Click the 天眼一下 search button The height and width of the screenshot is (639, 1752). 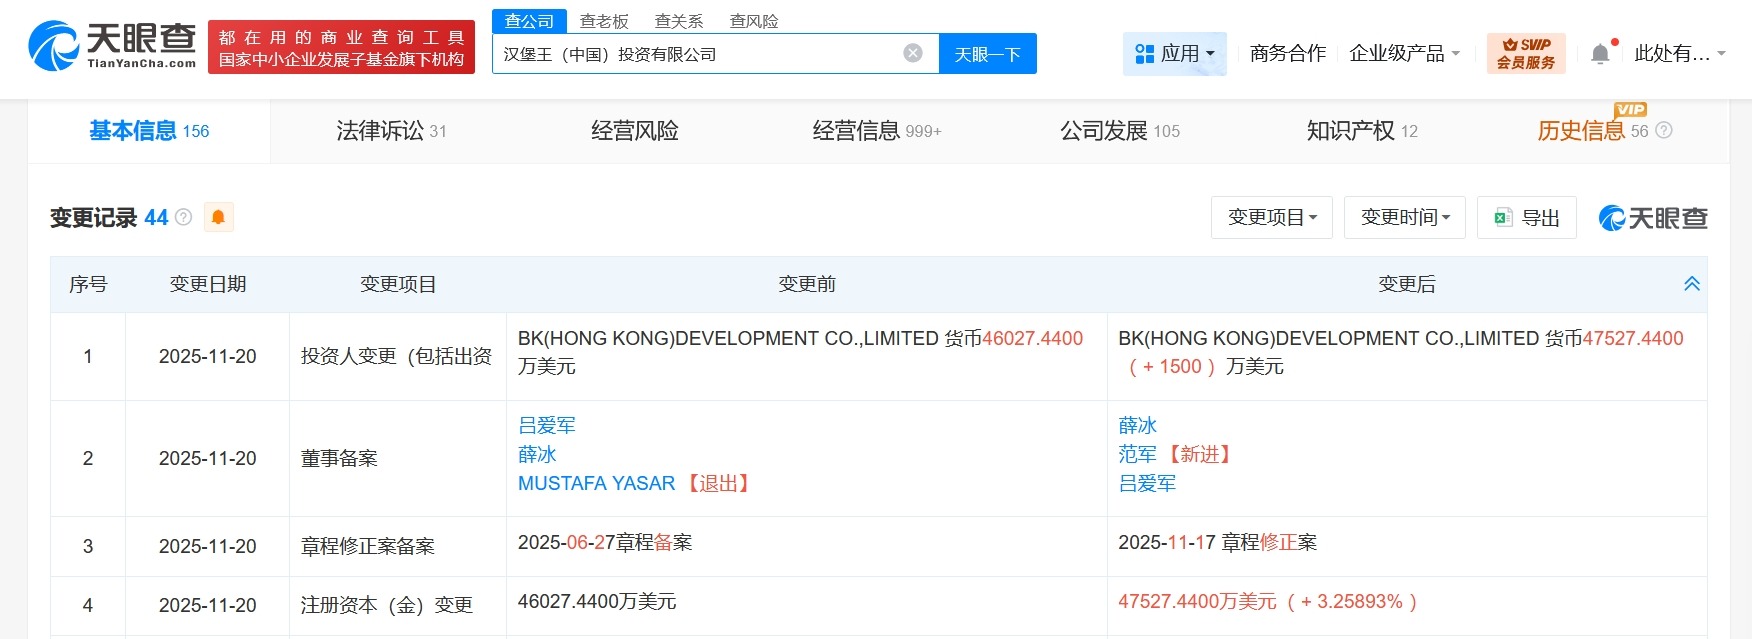pos(987,54)
